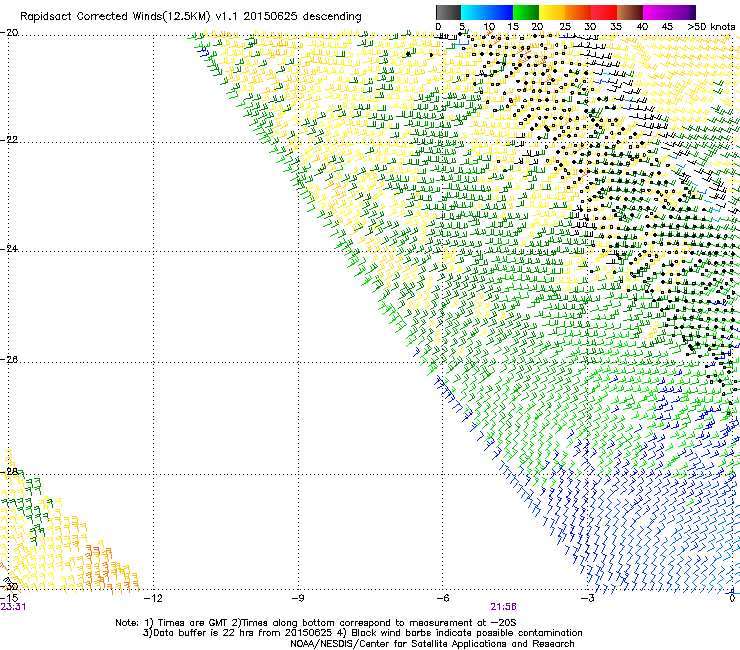Click the 'Data buffer is 22 hrs' note
740x650 pixels.
pyautogui.click(x=362, y=633)
